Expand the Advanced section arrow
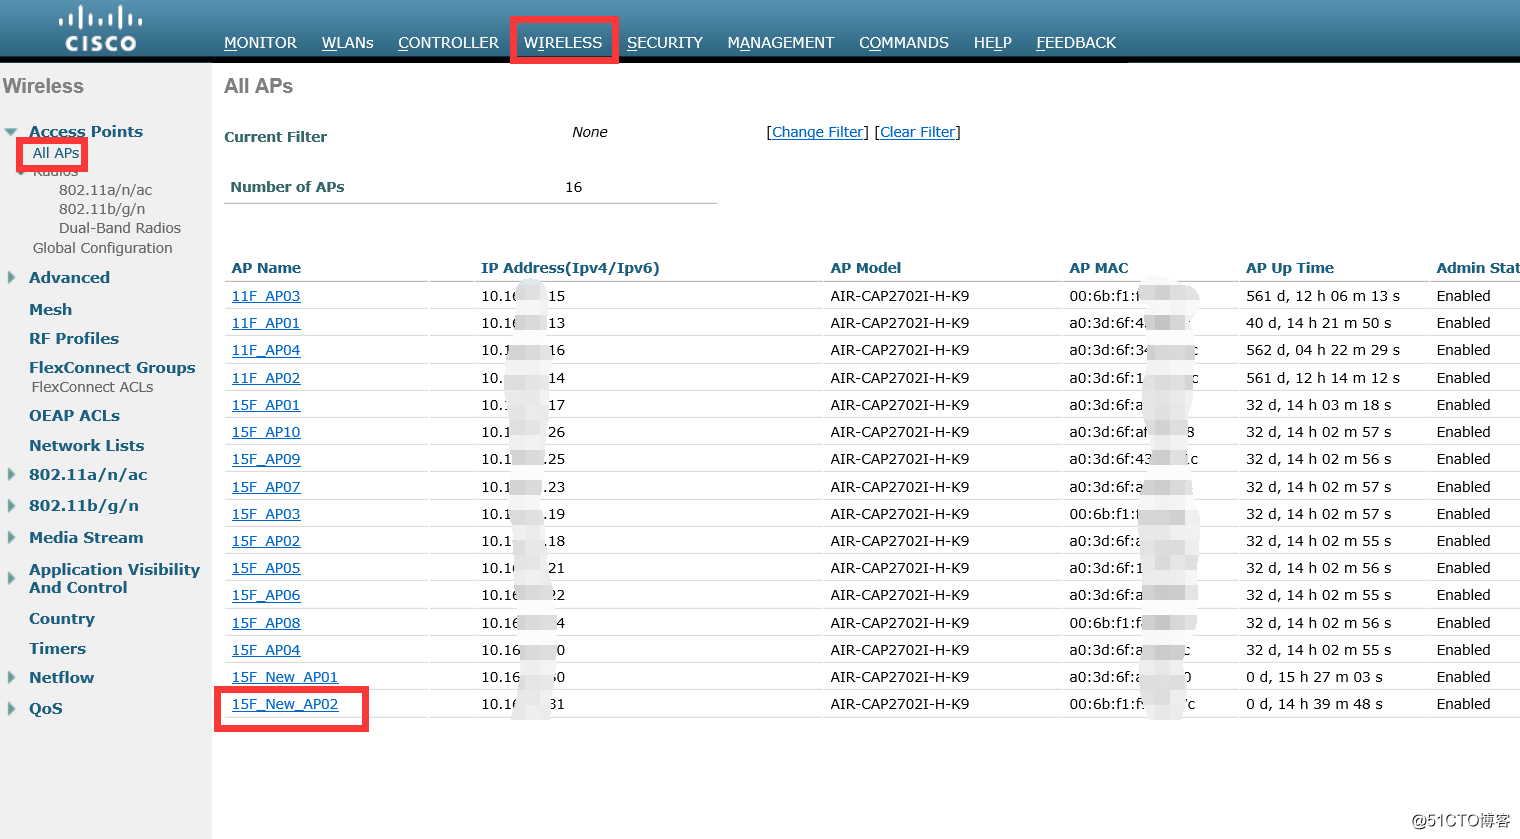This screenshot has width=1520, height=839. point(11,278)
